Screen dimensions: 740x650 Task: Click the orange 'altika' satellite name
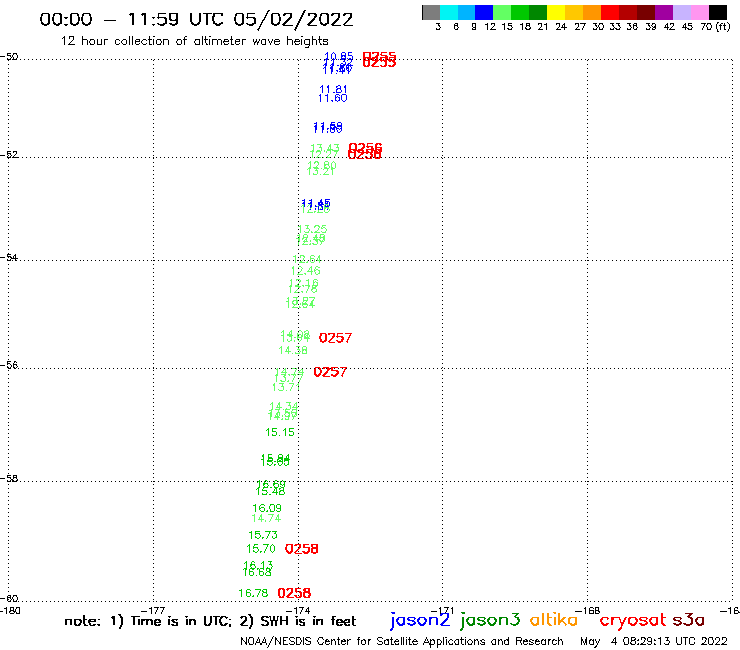[554, 619]
